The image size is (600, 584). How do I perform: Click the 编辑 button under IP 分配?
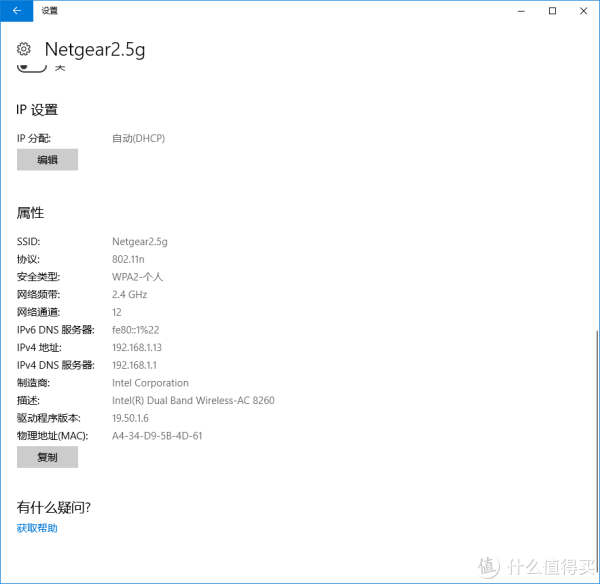coord(47,160)
